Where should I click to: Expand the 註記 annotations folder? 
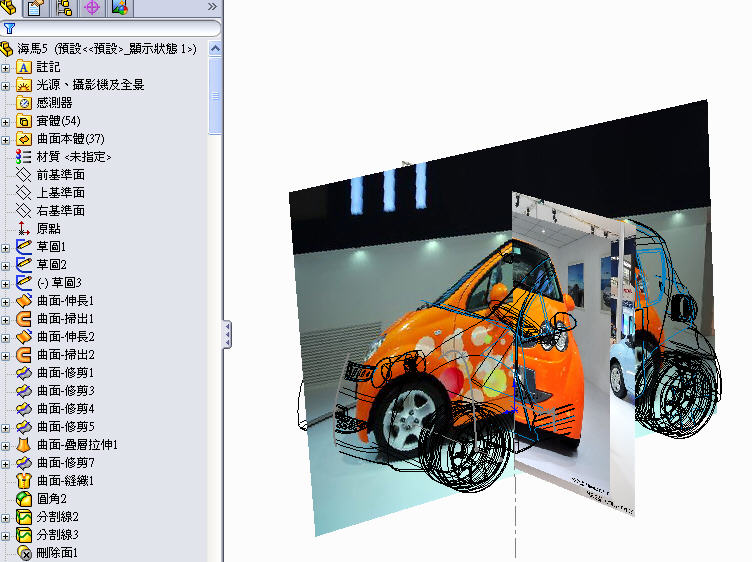(5, 68)
